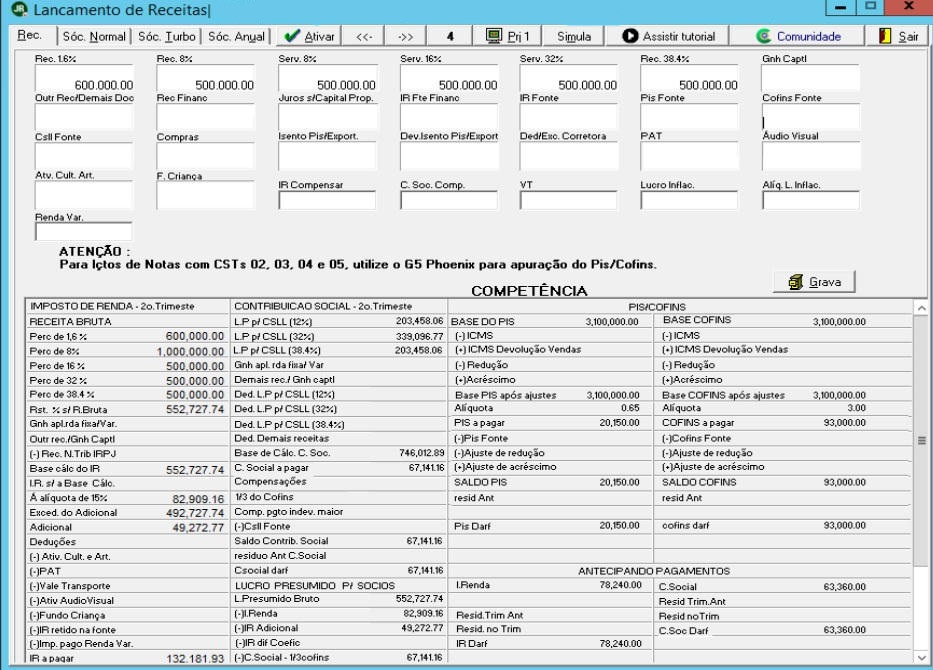933x670 pixels.
Task: Go to next record with ->> button
Action: pos(405,36)
